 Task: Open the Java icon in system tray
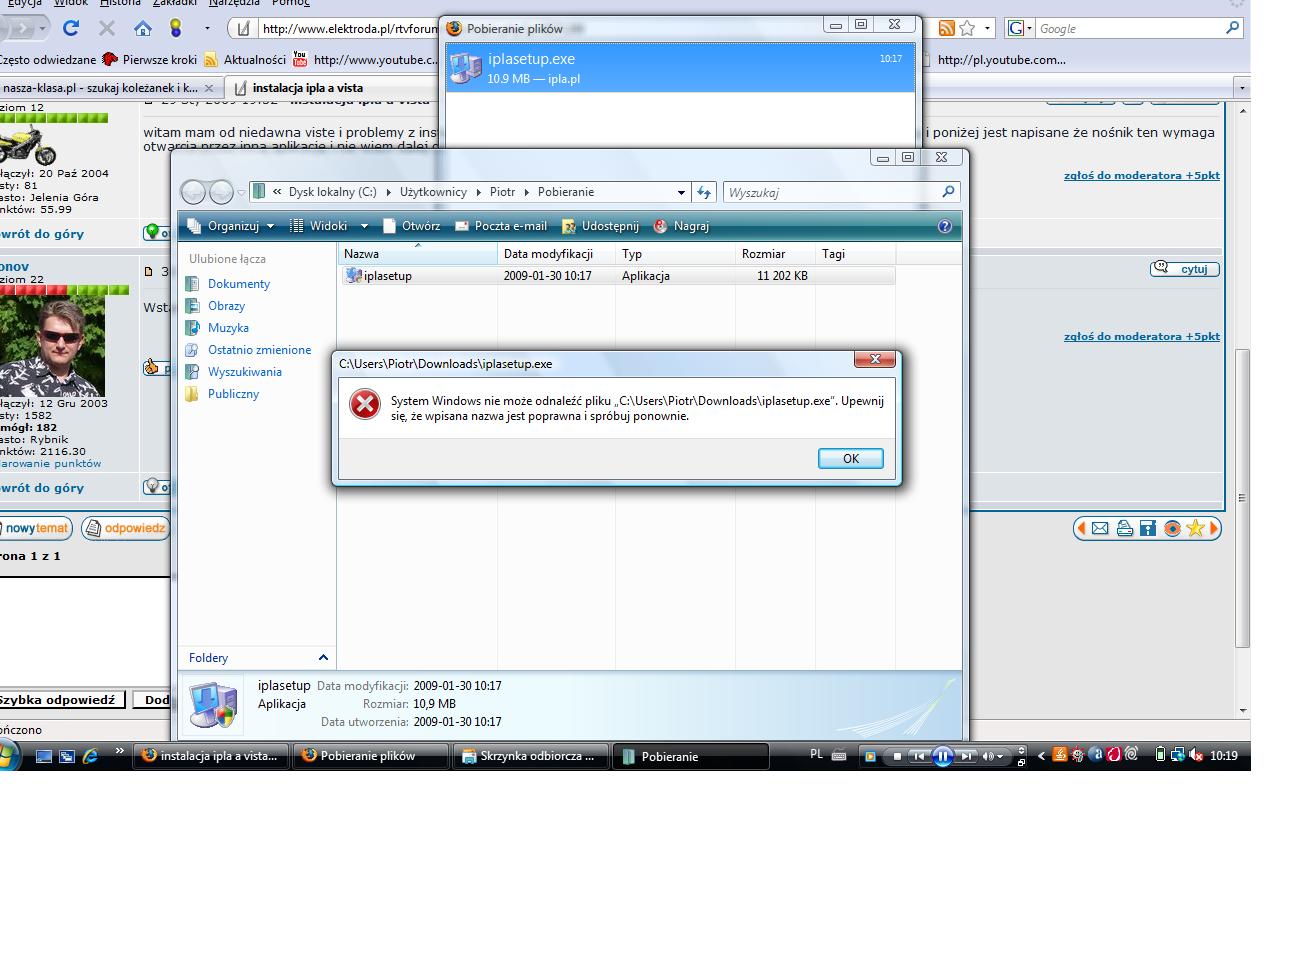pyautogui.click(x=1058, y=756)
